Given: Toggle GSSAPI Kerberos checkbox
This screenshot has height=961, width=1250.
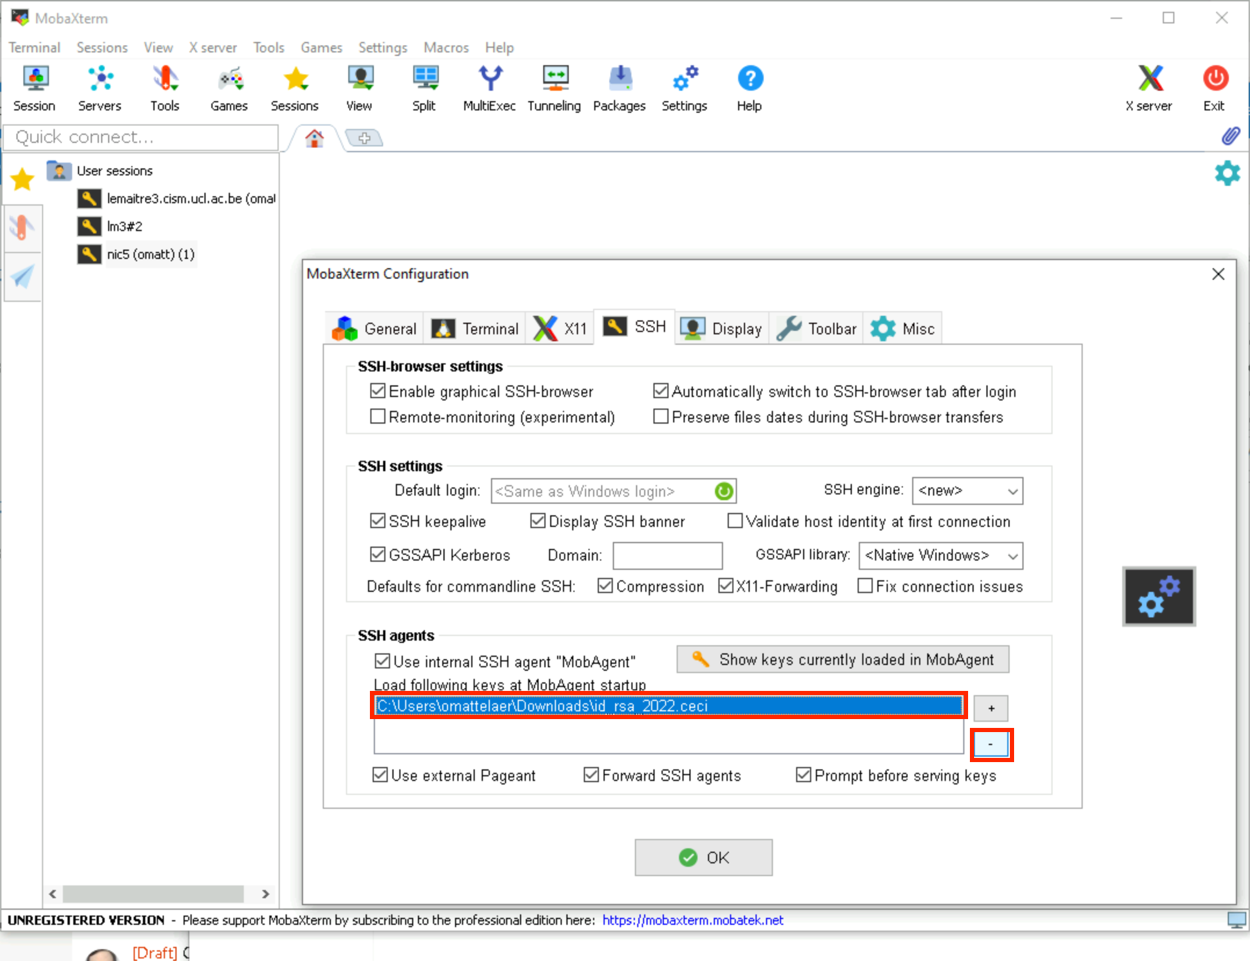Looking at the screenshot, I should point(378,554).
